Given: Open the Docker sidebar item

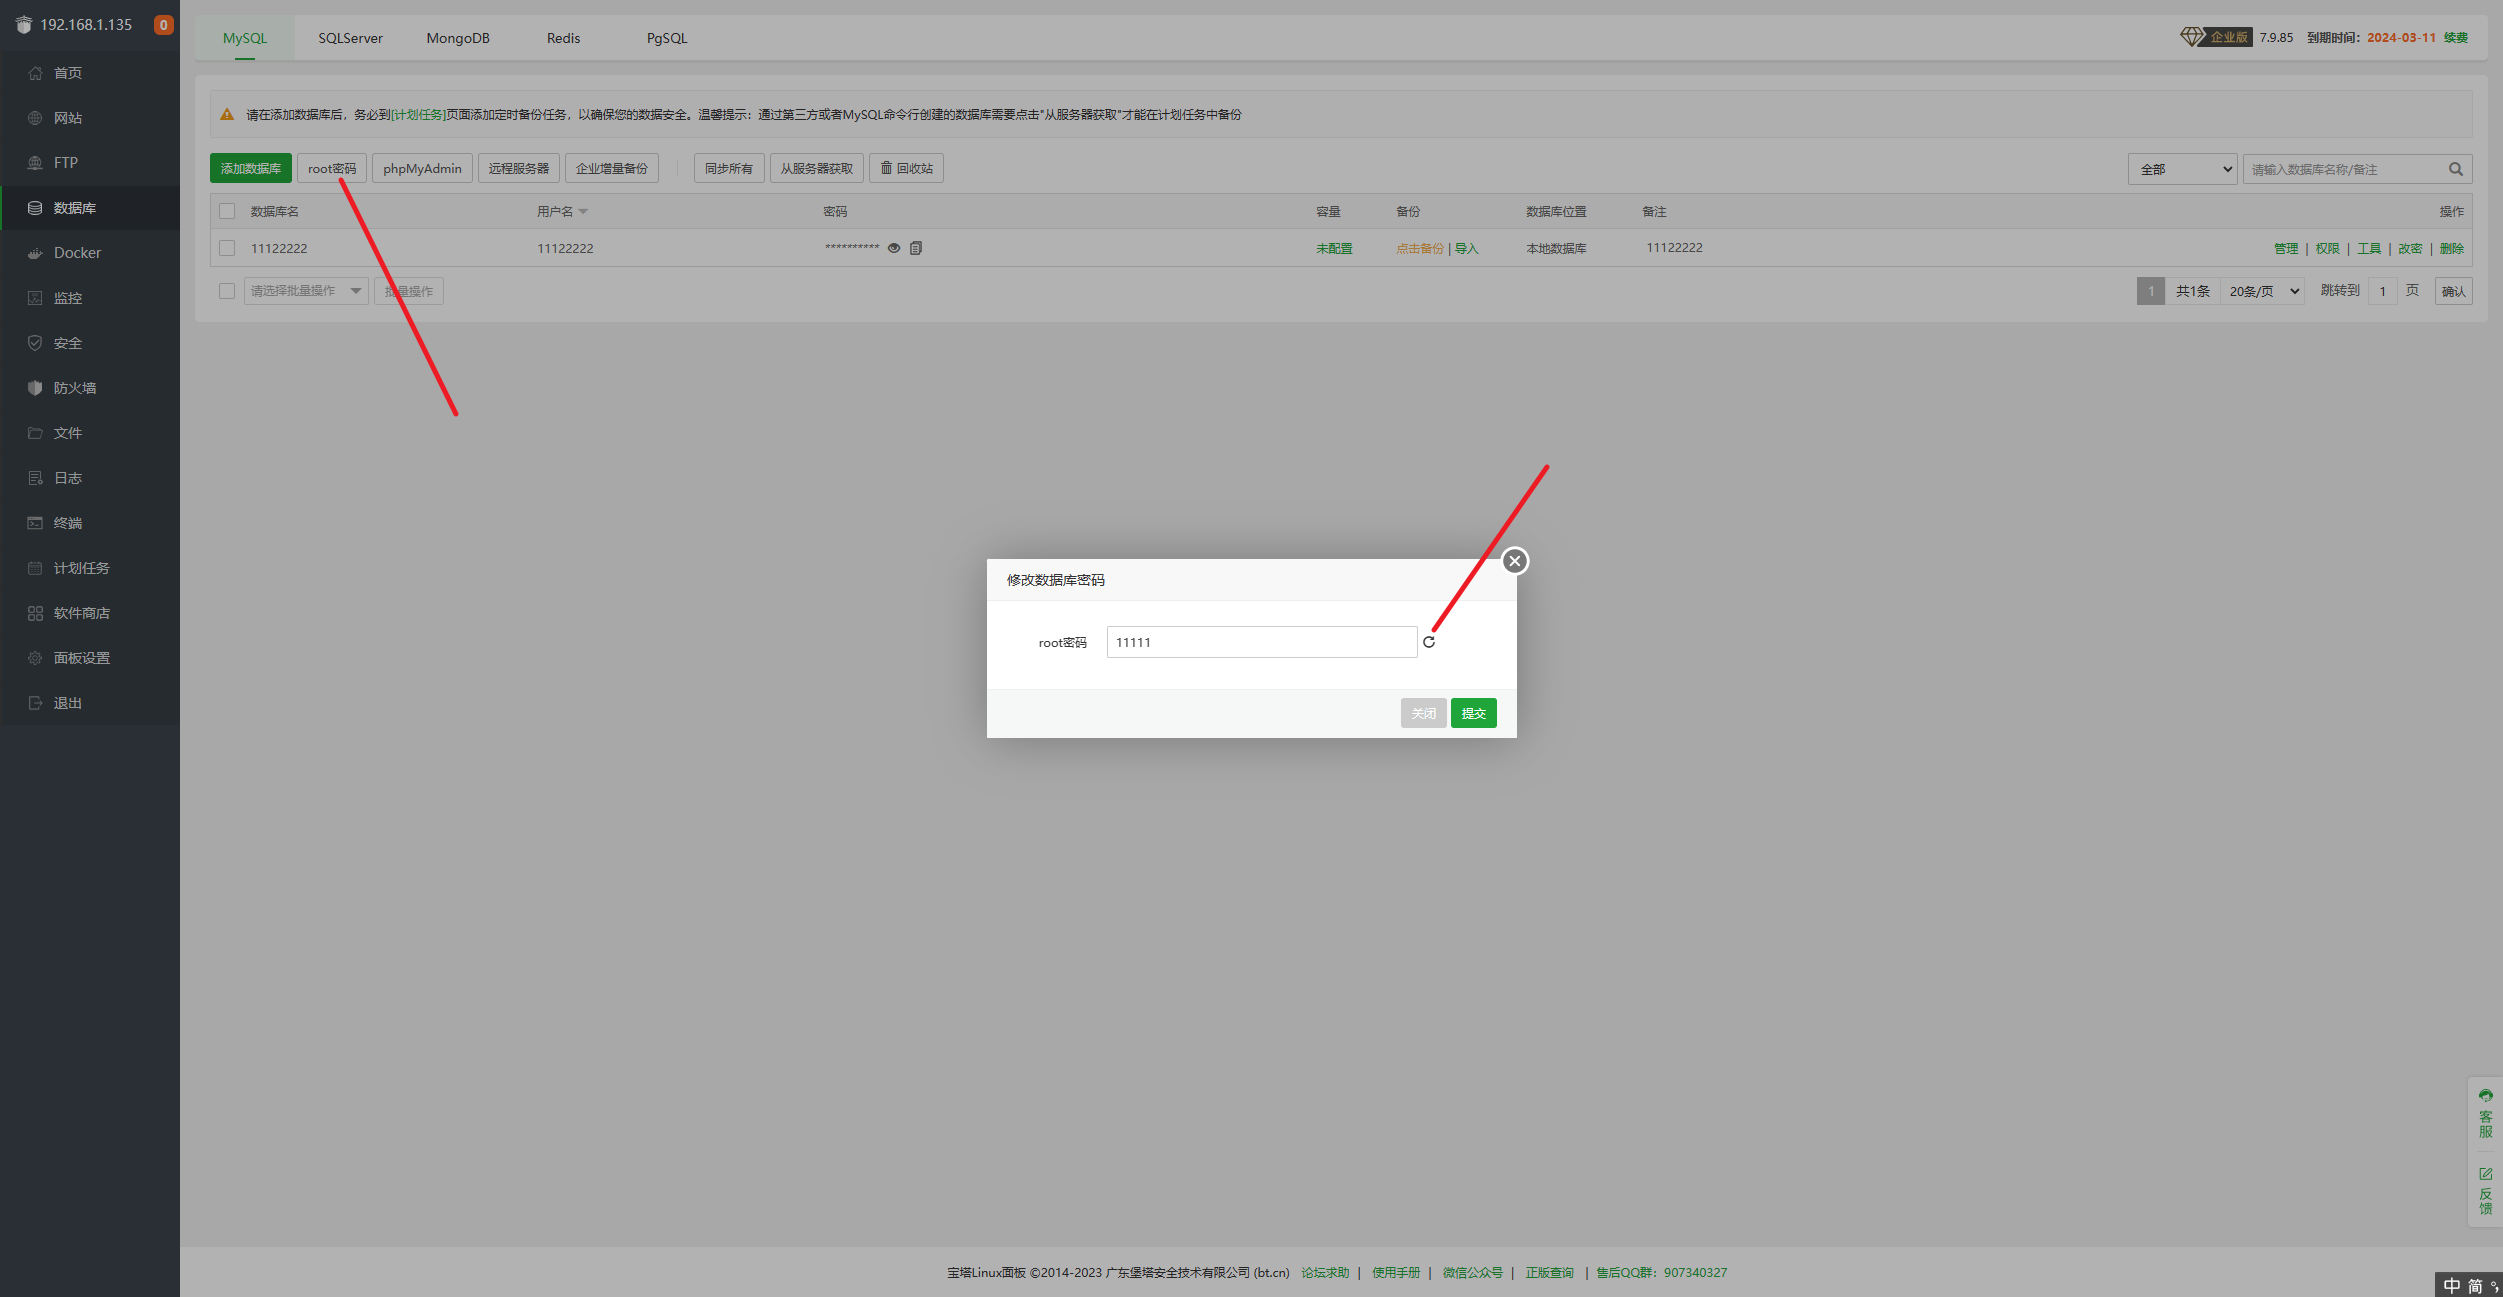Looking at the screenshot, I should [x=77, y=253].
